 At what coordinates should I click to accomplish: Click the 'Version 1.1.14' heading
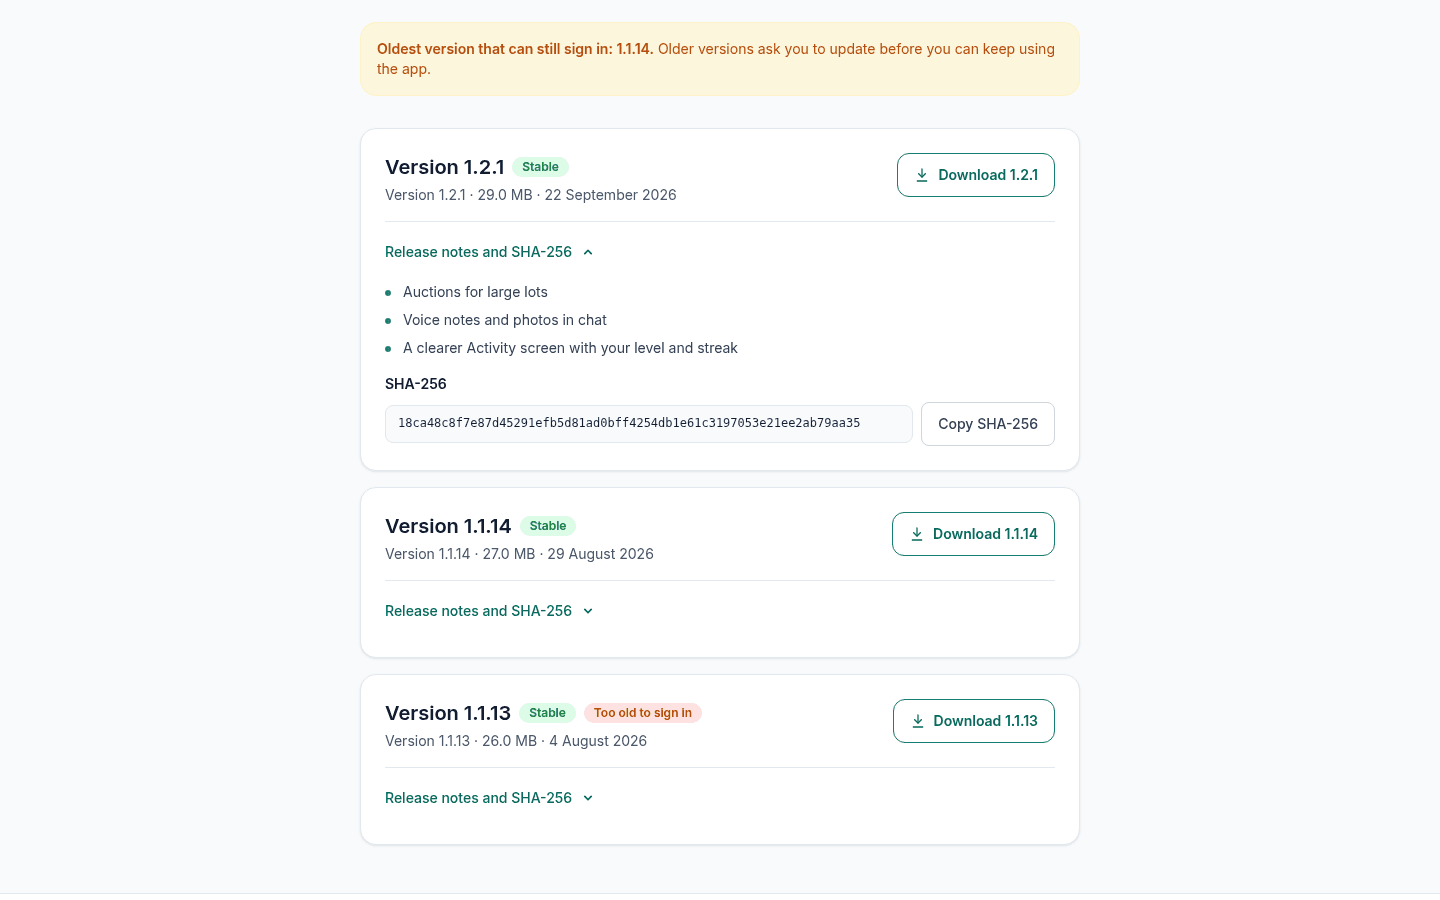click(448, 526)
